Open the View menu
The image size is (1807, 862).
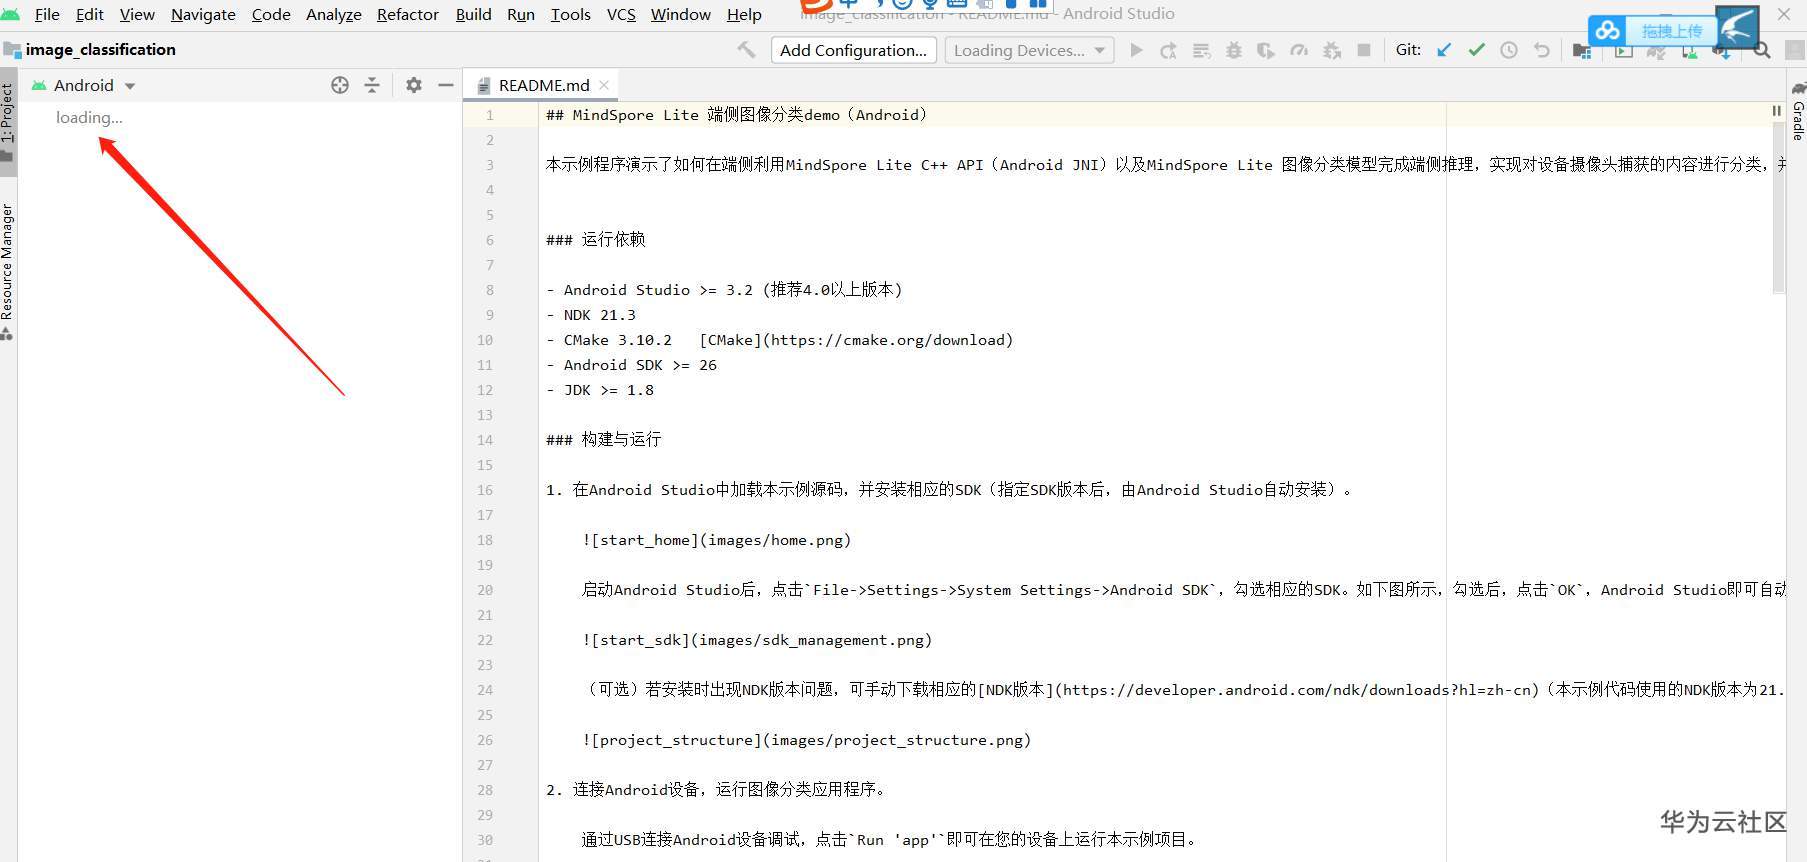point(137,14)
